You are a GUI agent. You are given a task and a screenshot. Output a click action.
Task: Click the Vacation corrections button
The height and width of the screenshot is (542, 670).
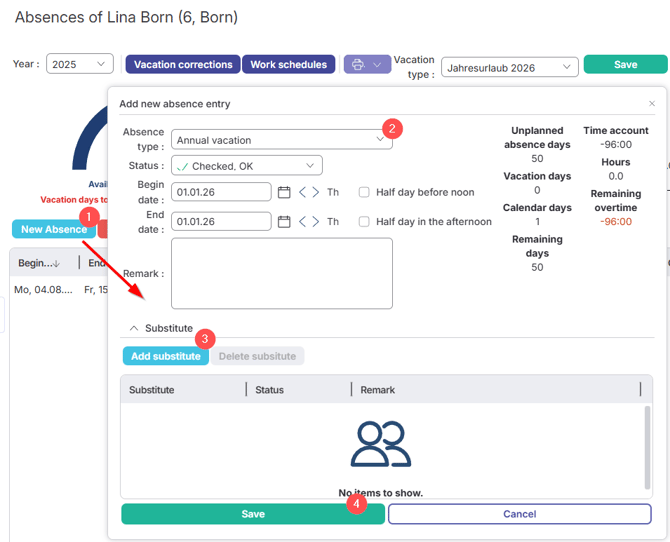coord(182,65)
